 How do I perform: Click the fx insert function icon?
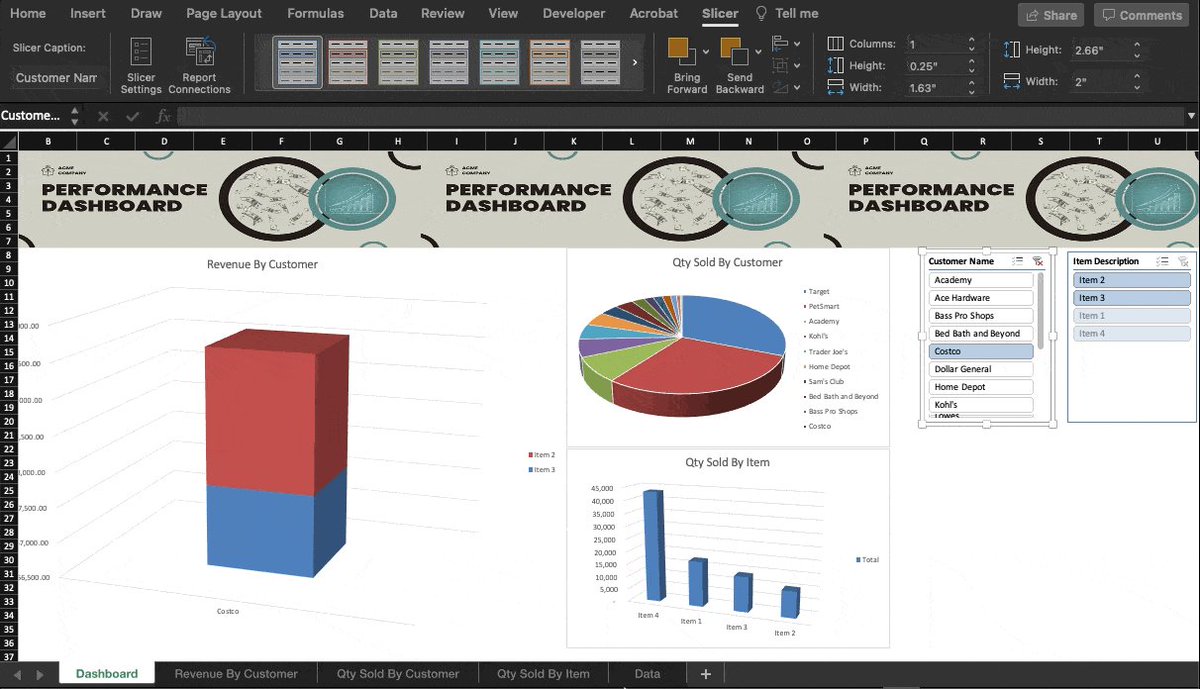164,116
